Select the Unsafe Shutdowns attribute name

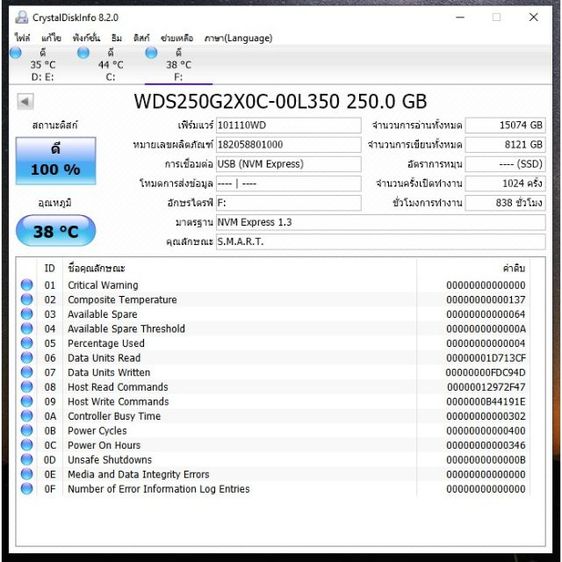pyautogui.click(x=110, y=459)
